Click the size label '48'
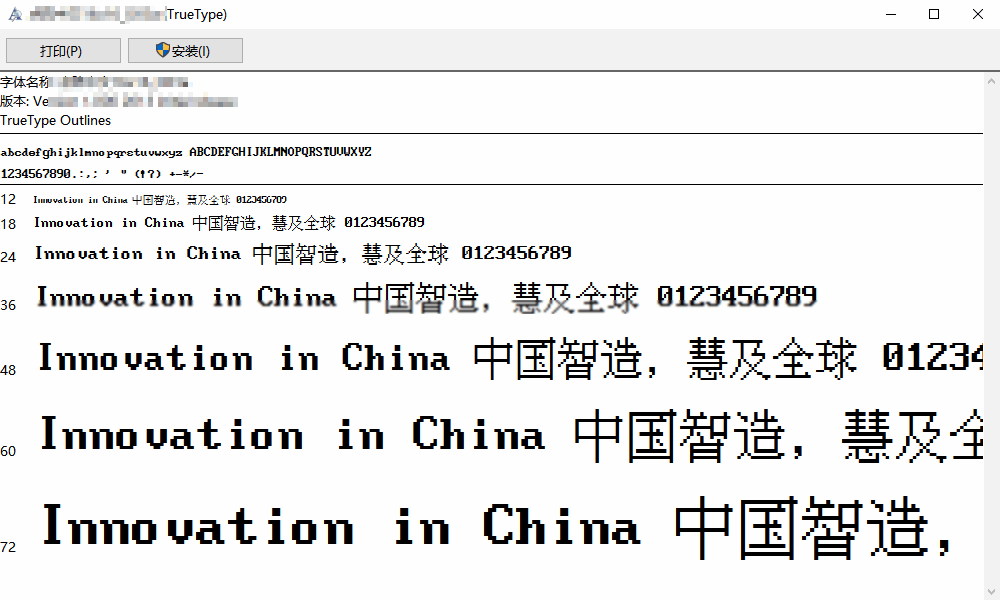This screenshot has height=600, width=1000. point(8,370)
